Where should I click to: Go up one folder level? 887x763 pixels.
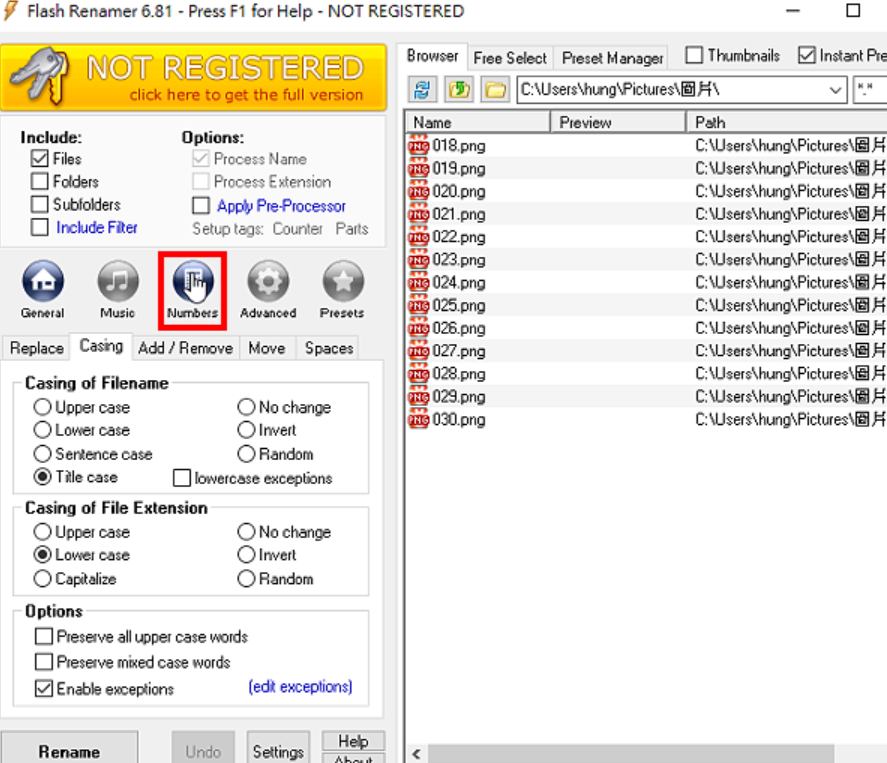click(459, 89)
